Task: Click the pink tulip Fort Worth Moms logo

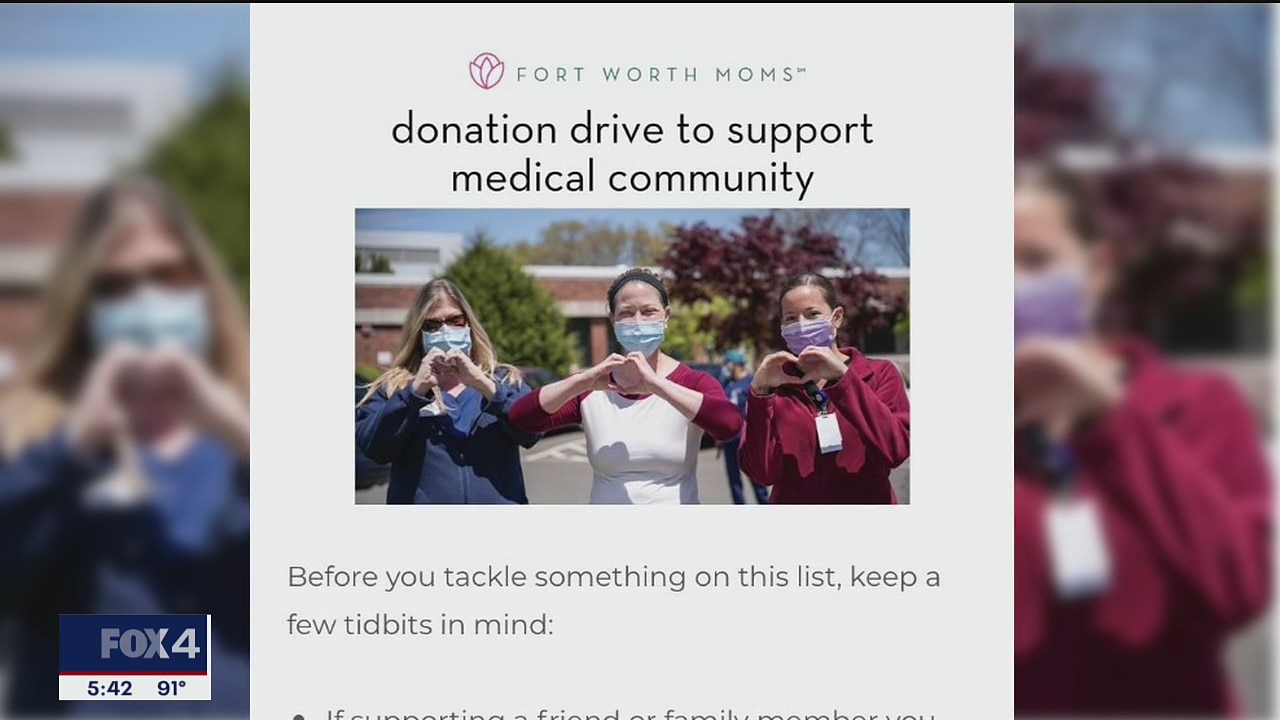Action: (x=486, y=72)
